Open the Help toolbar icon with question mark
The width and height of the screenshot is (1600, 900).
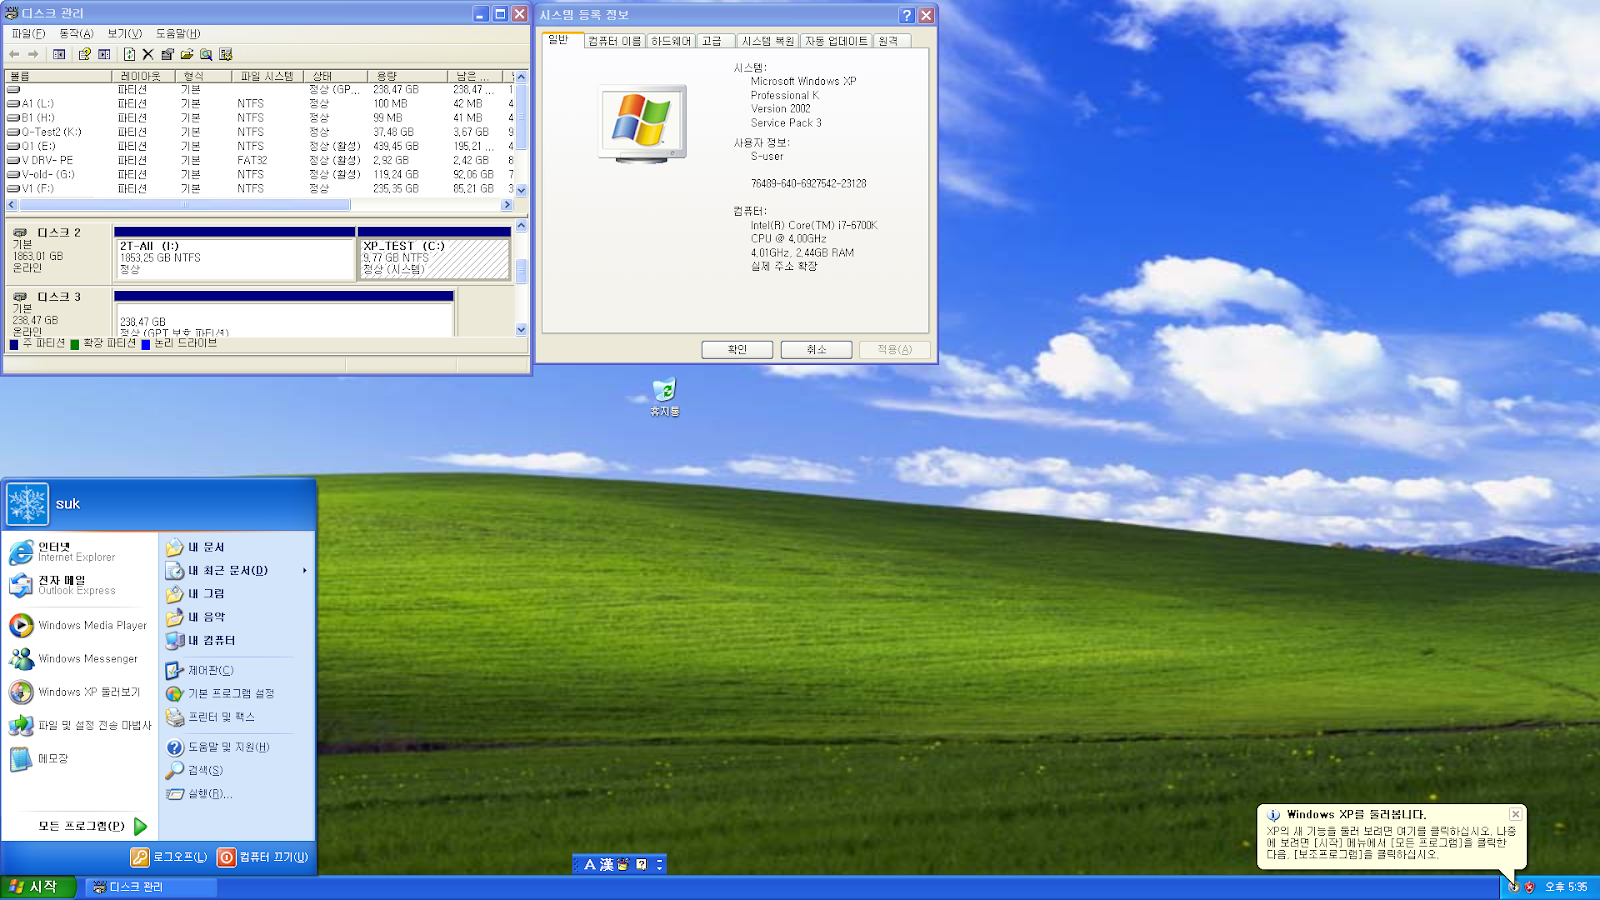(84, 54)
